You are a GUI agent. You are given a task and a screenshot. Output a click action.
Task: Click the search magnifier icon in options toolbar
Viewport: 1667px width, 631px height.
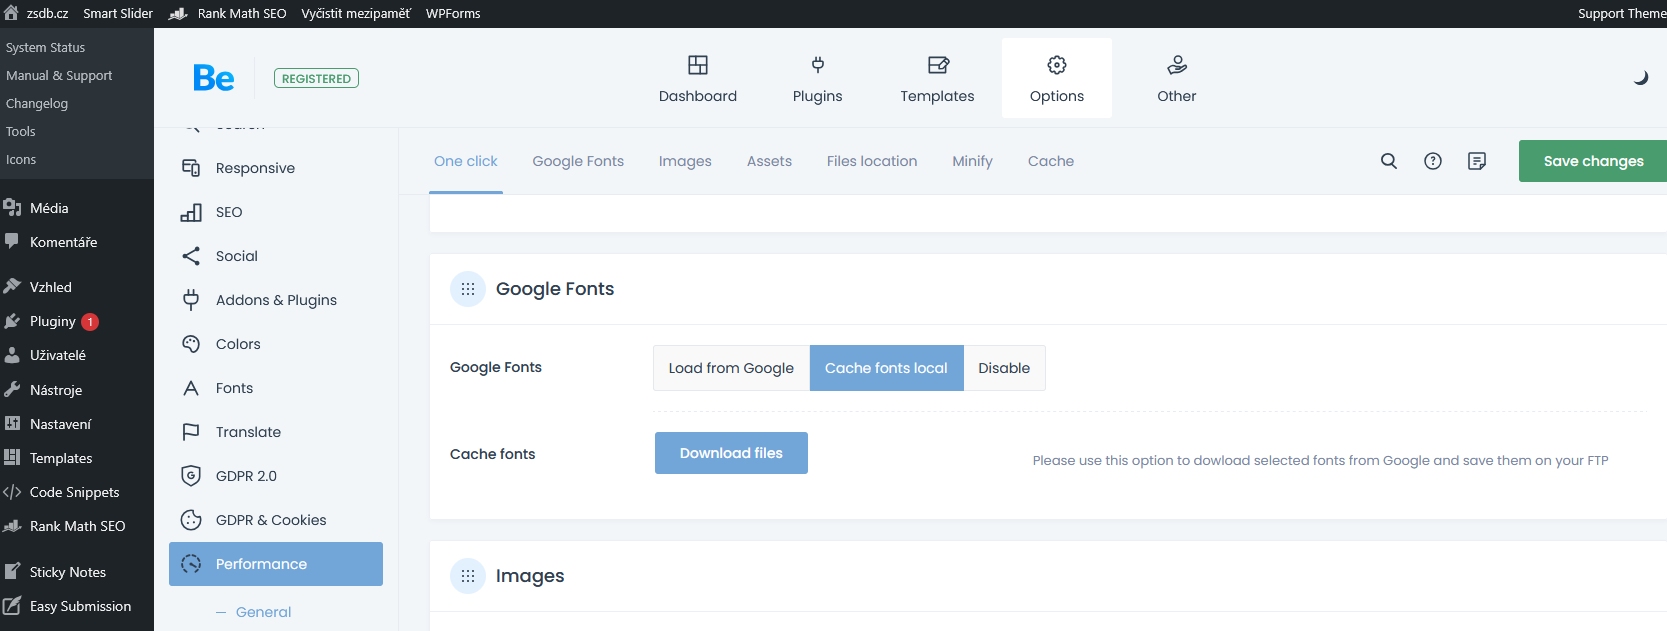pos(1389,161)
